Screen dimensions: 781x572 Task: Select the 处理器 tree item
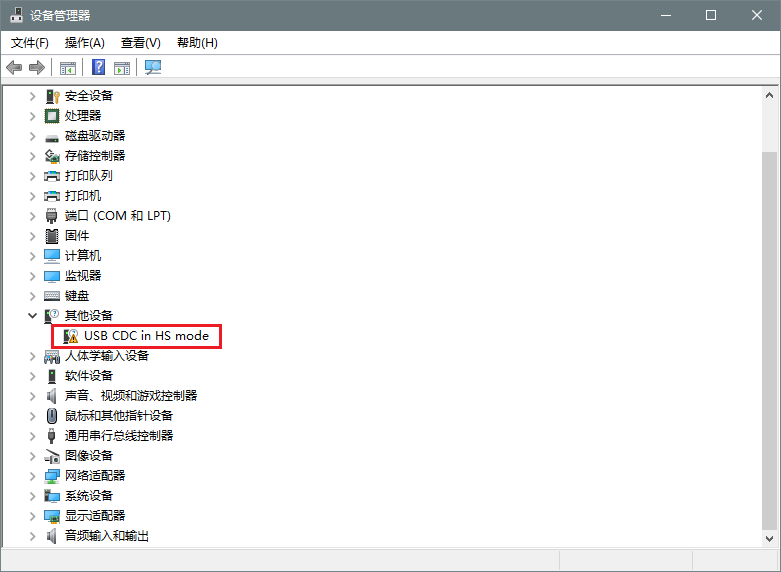coord(83,116)
